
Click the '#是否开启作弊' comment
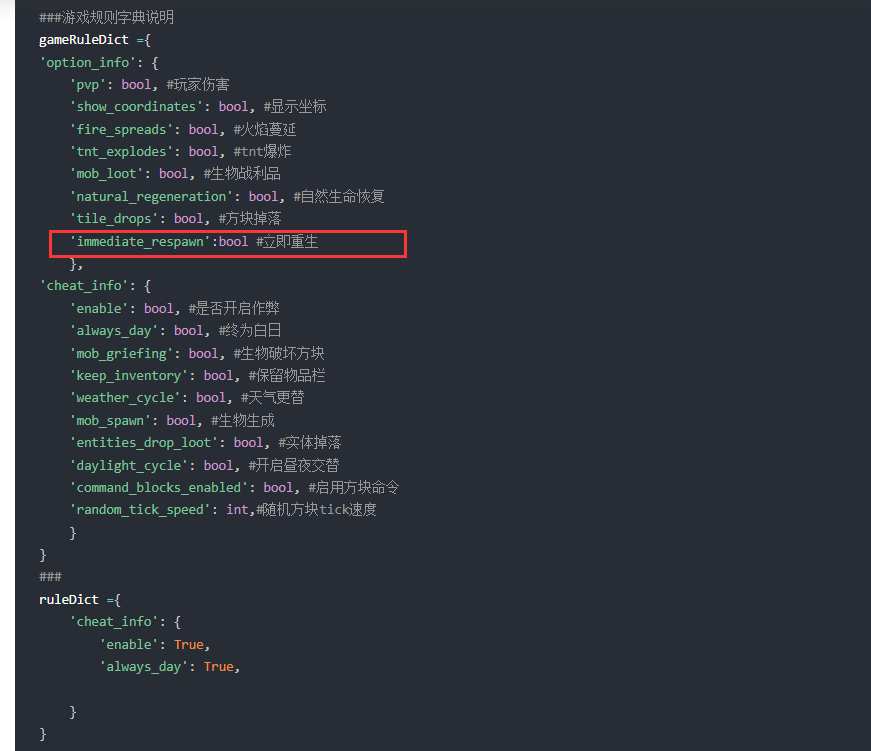pyautogui.click(x=234, y=309)
